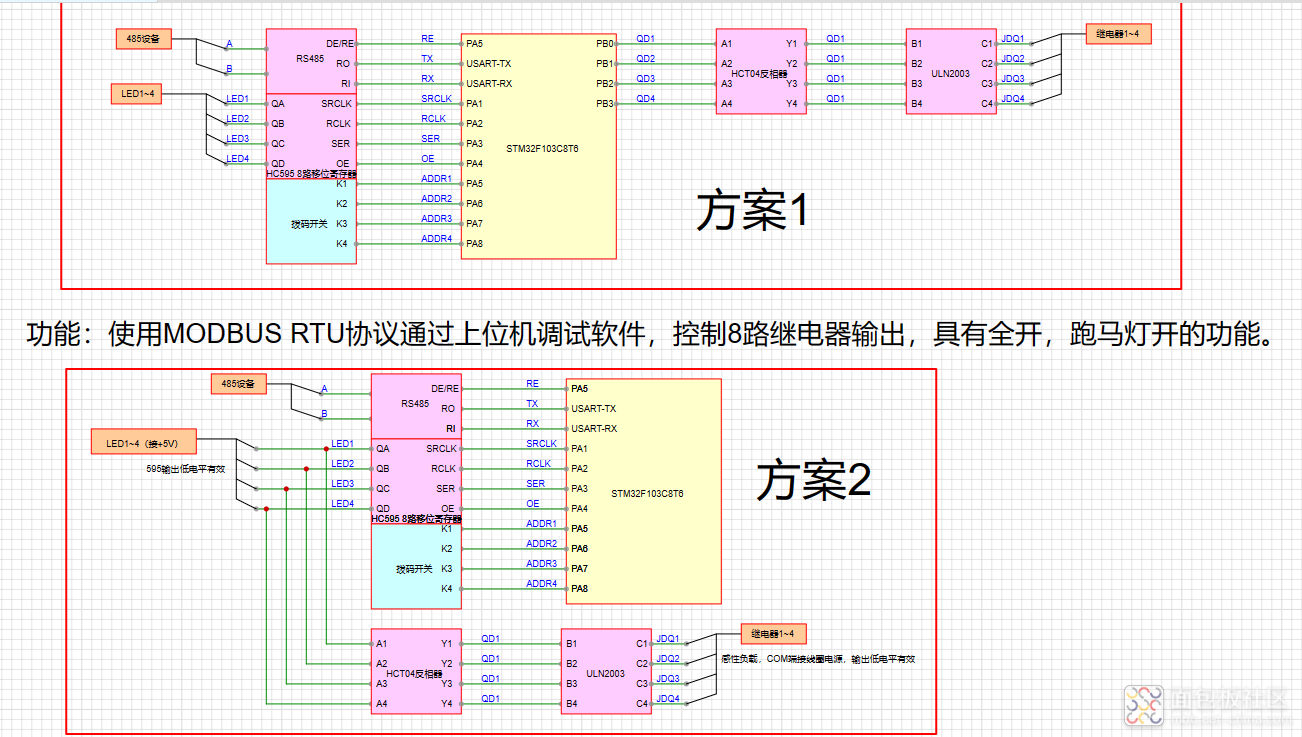Click the PB3 pin label

(x=604, y=104)
